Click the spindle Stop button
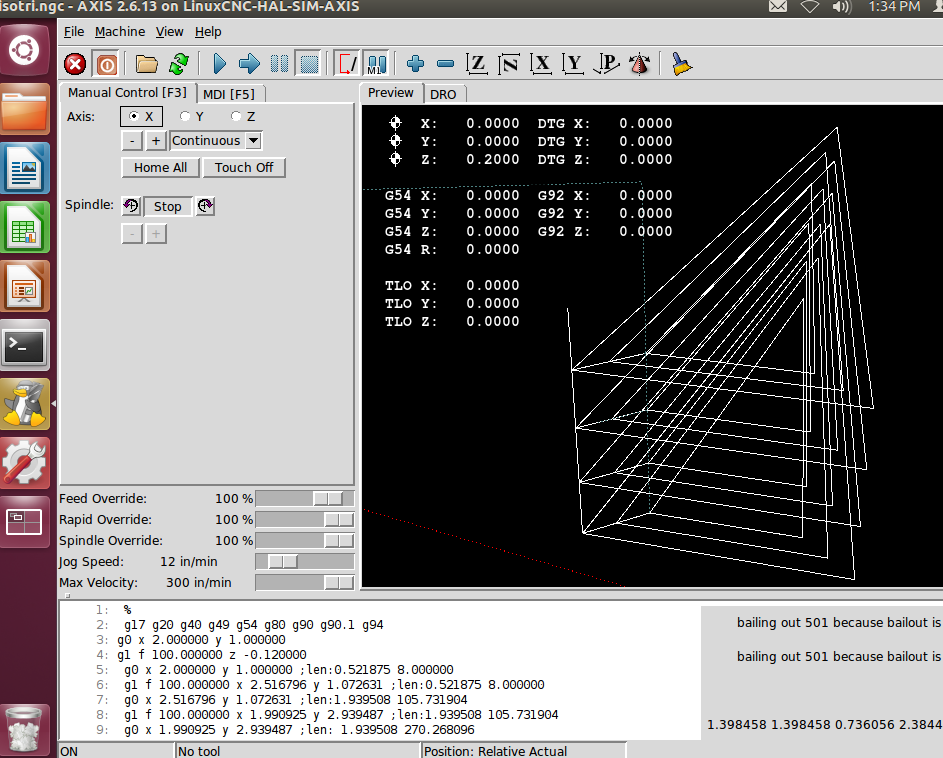The image size is (943, 758). (x=168, y=206)
